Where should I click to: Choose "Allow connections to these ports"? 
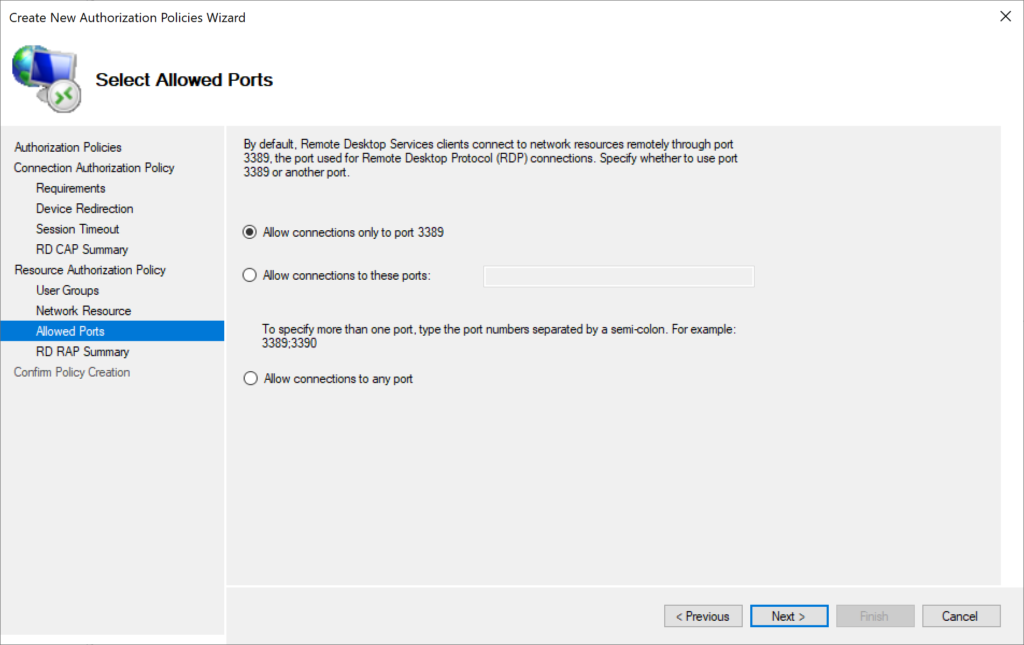click(250, 274)
